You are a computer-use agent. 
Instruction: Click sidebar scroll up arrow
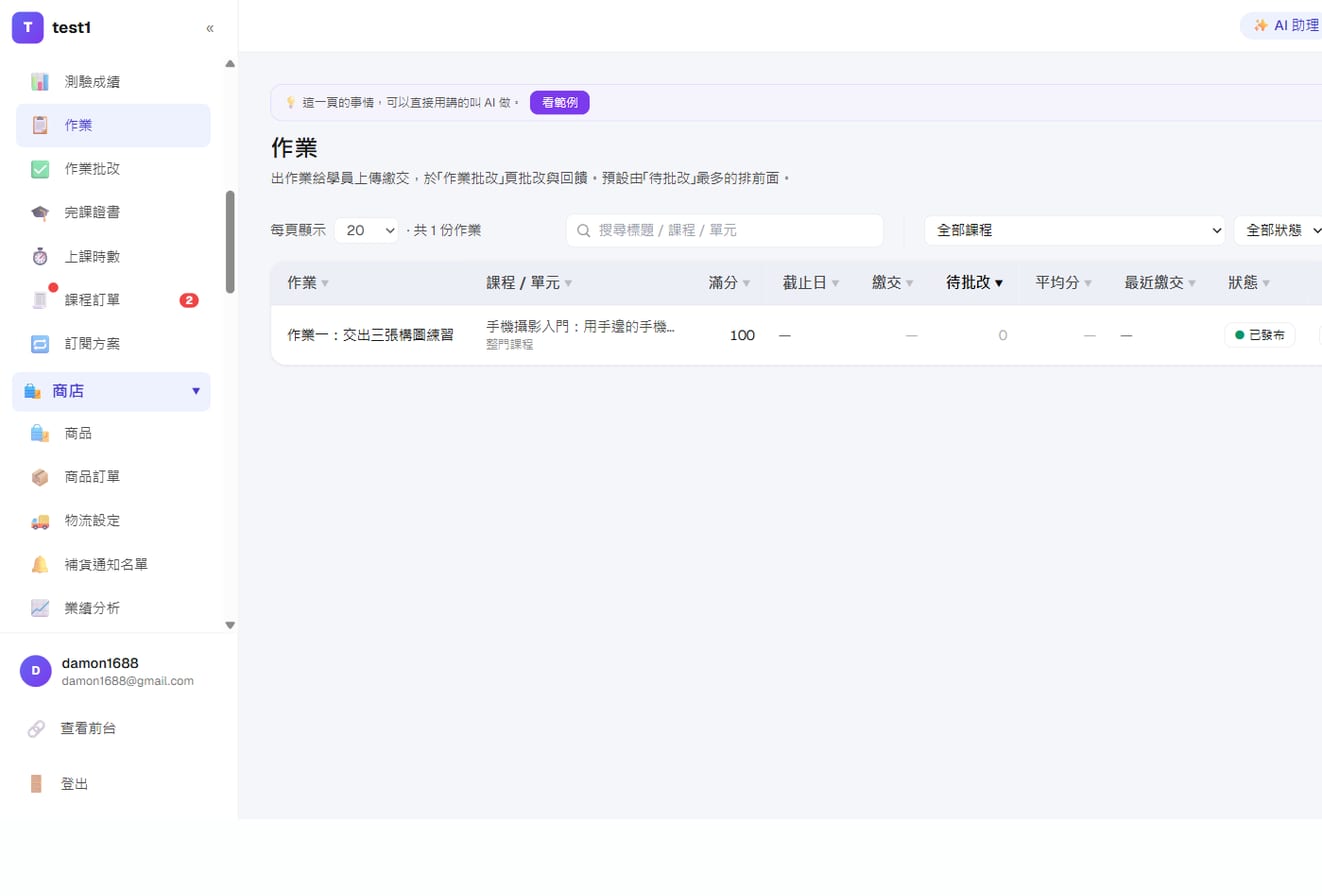point(230,64)
